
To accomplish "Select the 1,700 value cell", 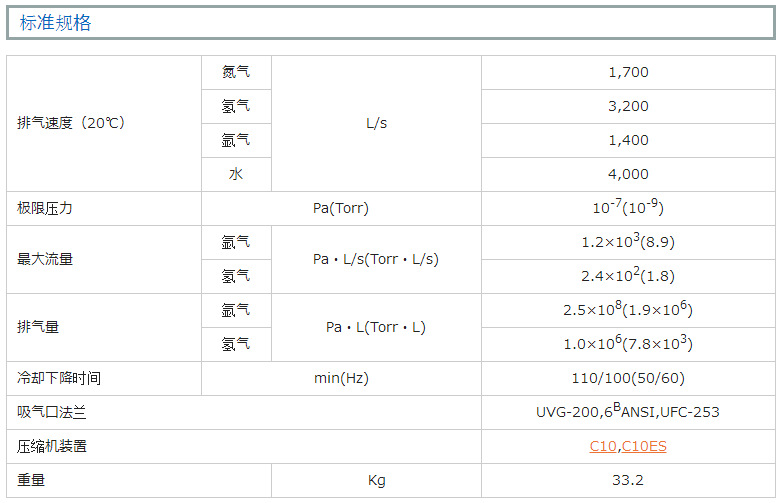I will click(x=628, y=72).
